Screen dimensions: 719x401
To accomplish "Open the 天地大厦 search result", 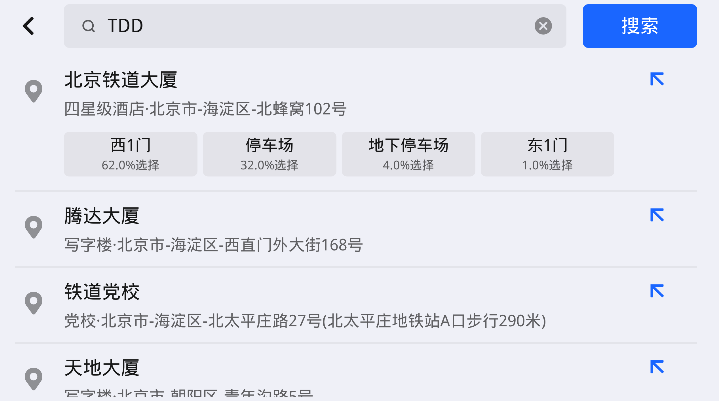I will 300,377.
